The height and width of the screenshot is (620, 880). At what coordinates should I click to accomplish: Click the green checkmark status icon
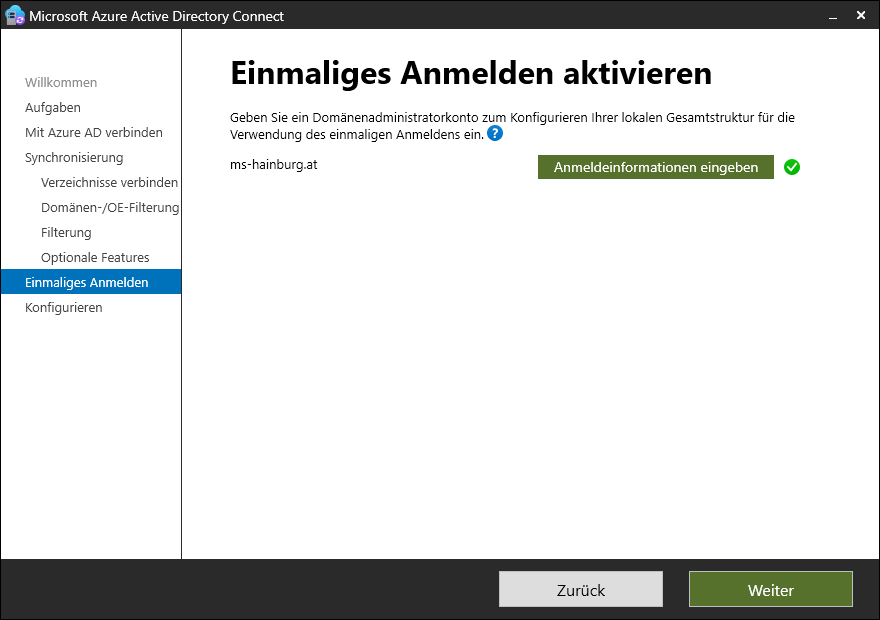pyautogui.click(x=792, y=167)
